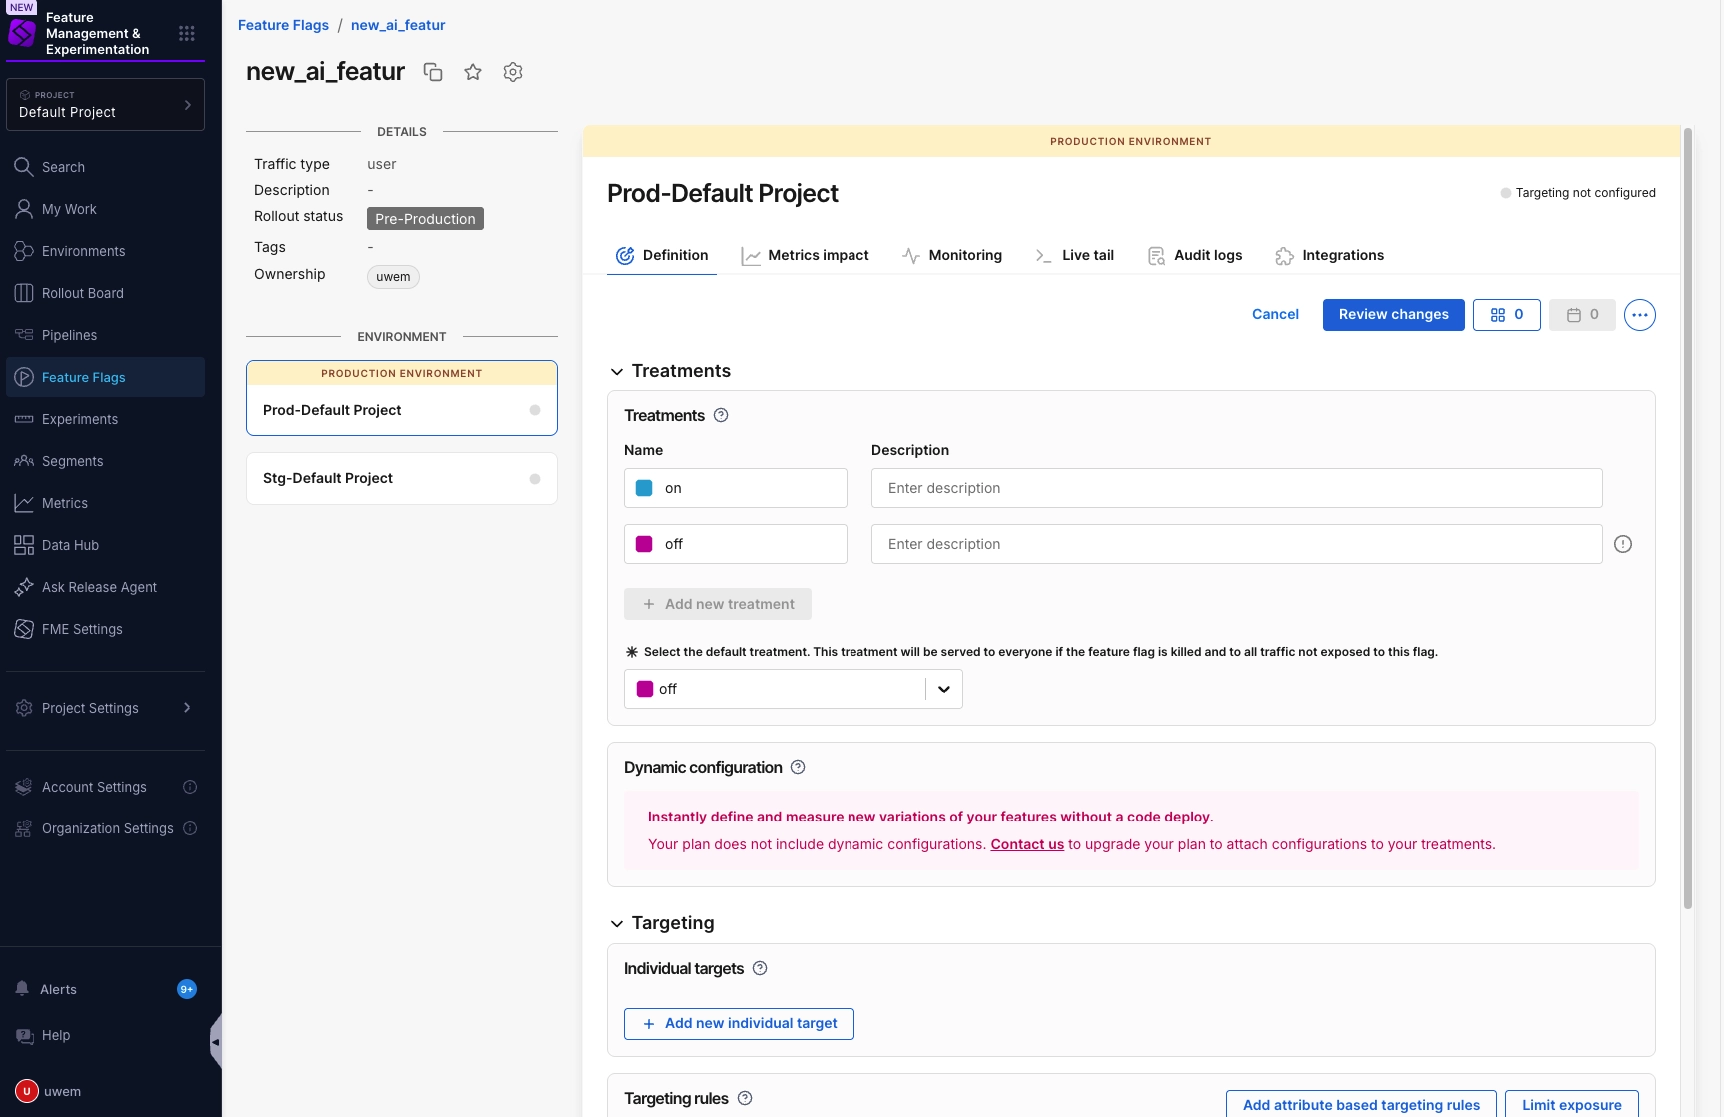
Task: Click Review changes button
Action: pyautogui.click(x=1394, y=314)
